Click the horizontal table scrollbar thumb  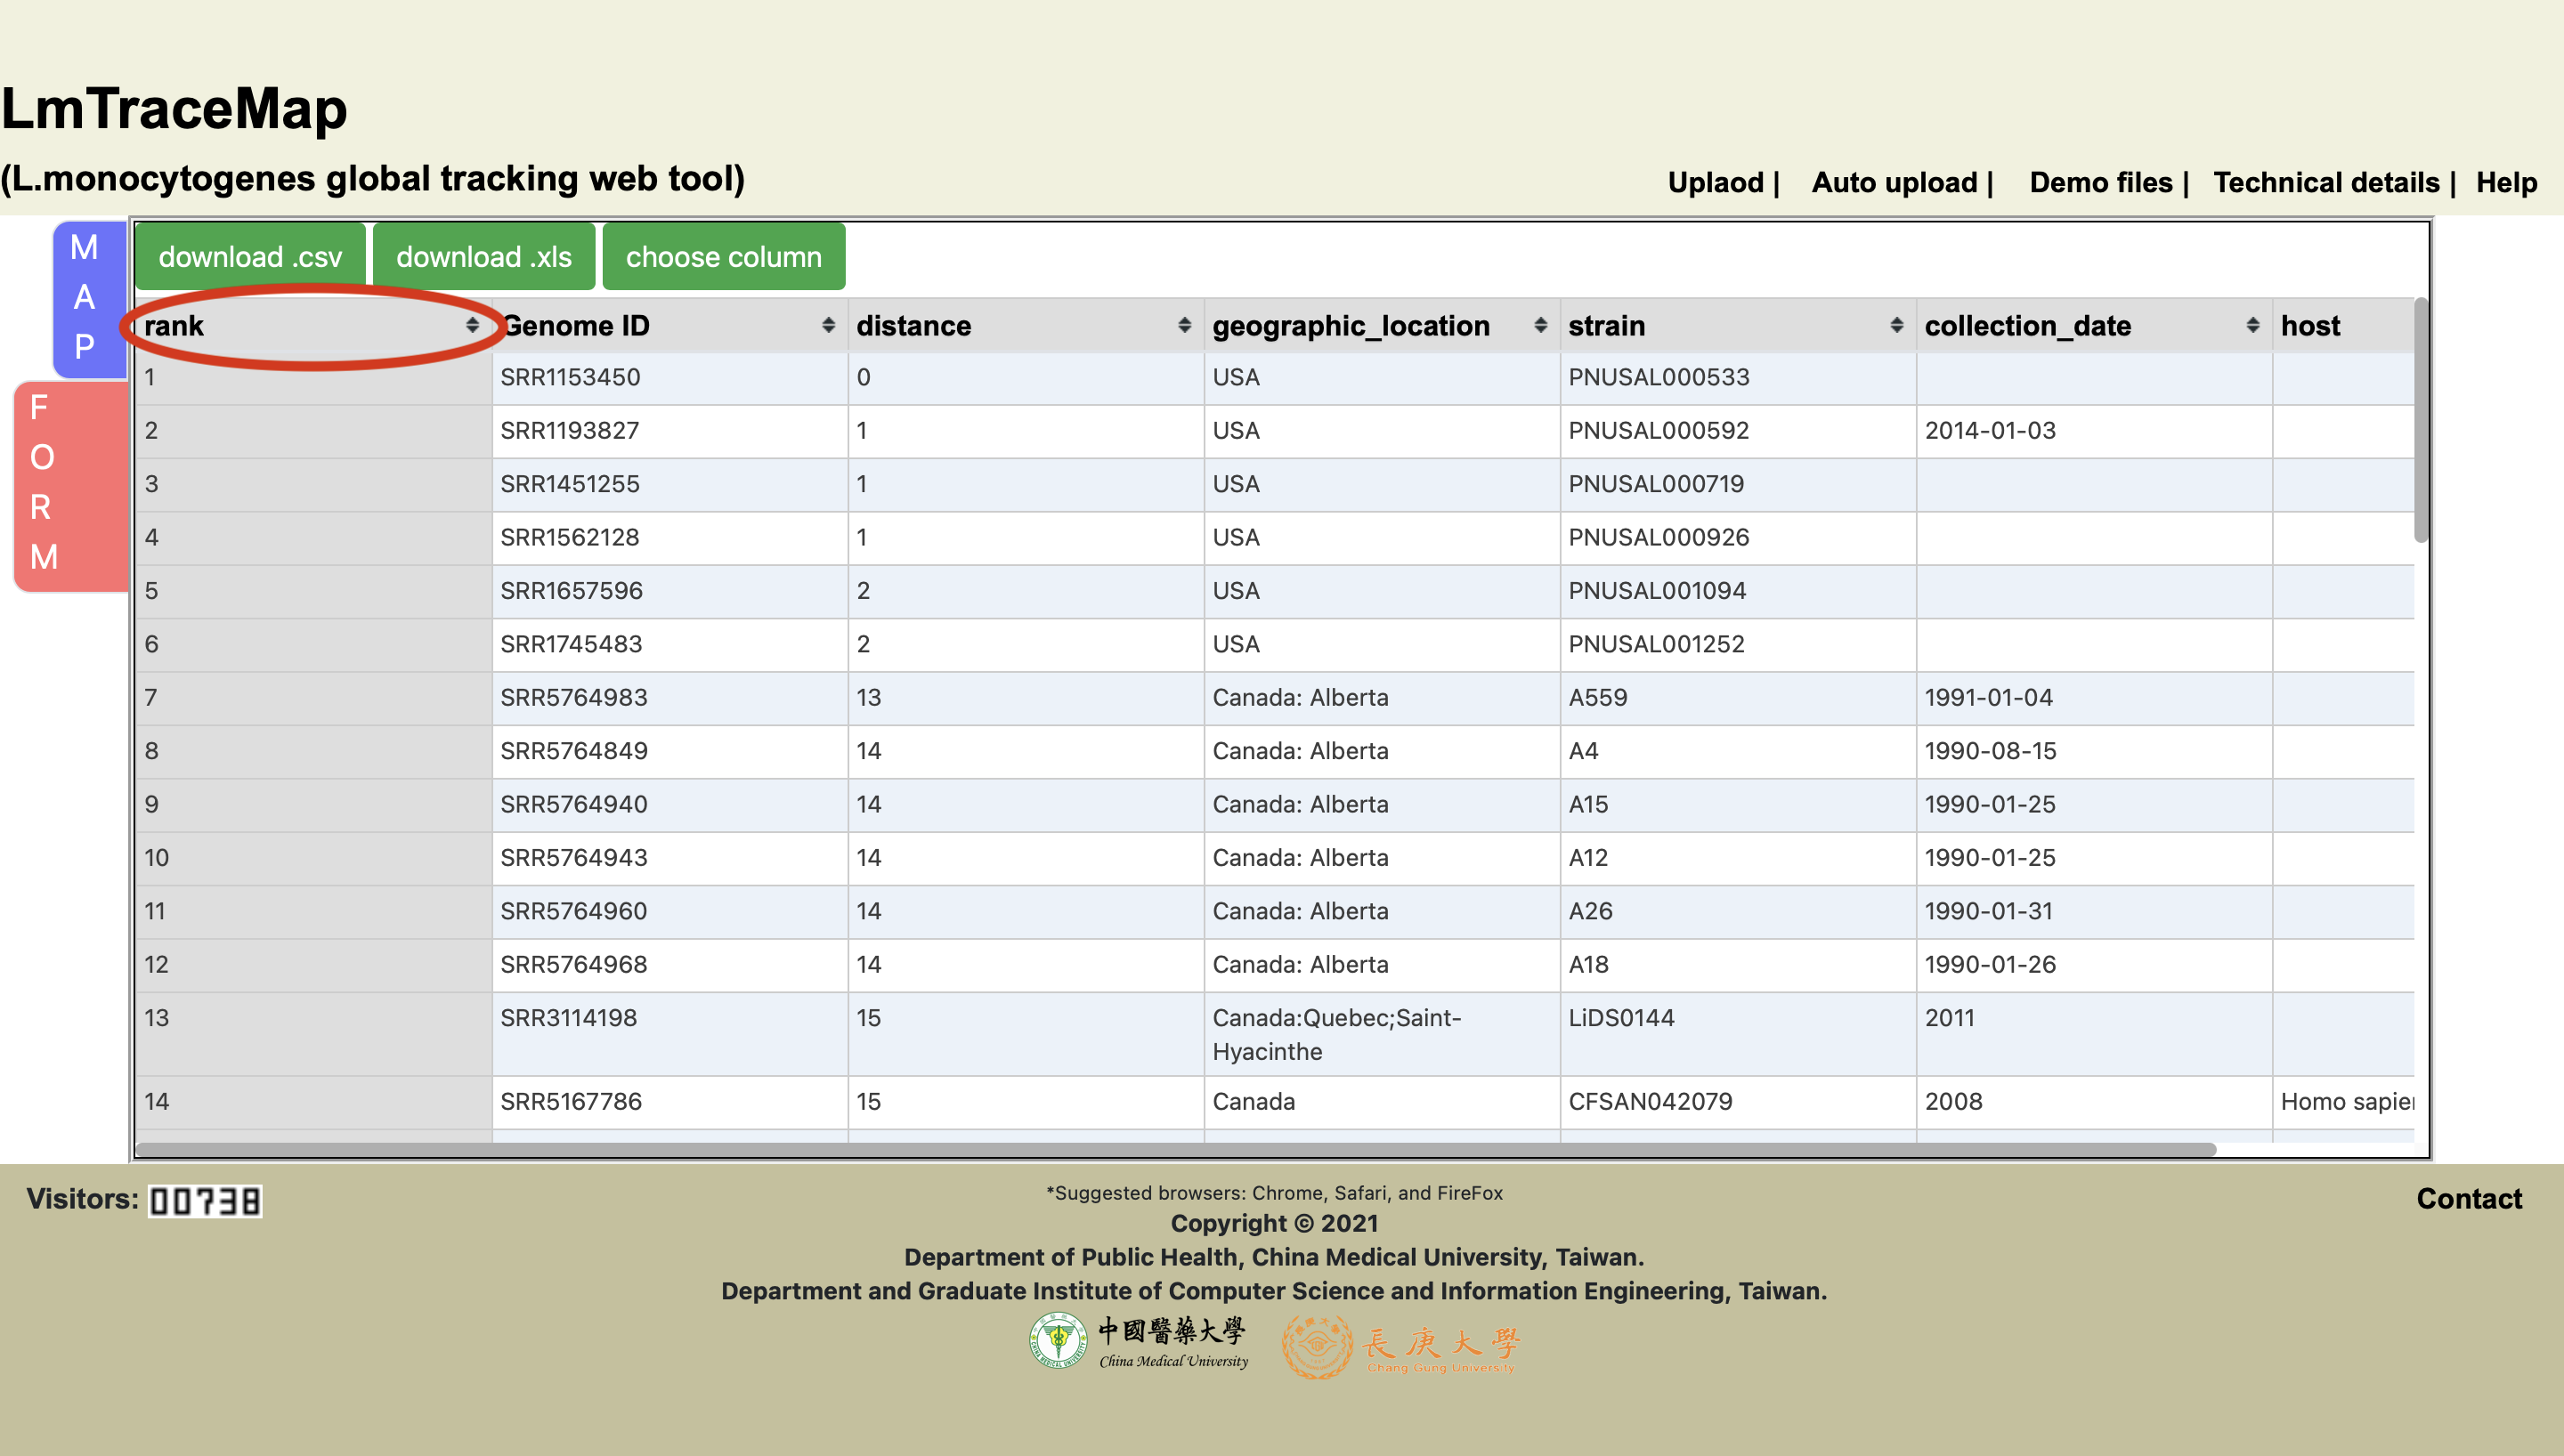click(x=1176, y=1149)
